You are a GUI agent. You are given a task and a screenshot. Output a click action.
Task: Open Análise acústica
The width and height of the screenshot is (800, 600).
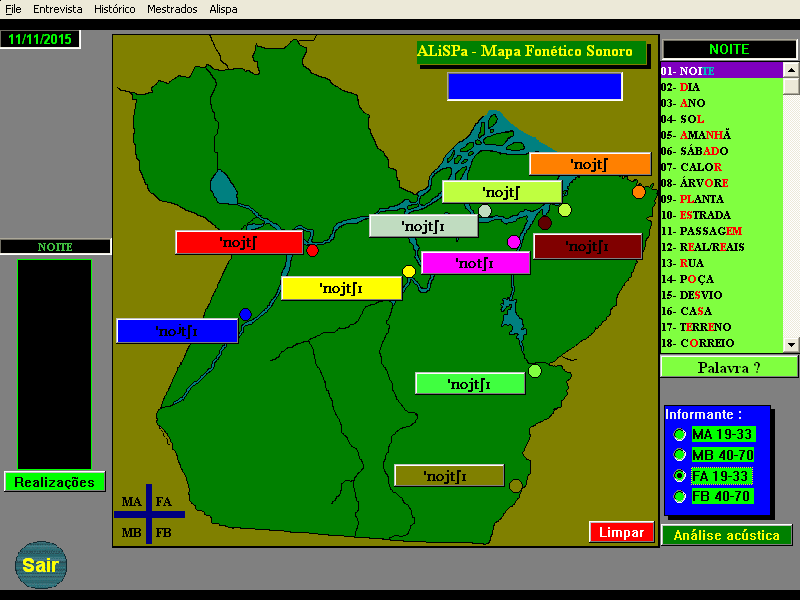726,535
